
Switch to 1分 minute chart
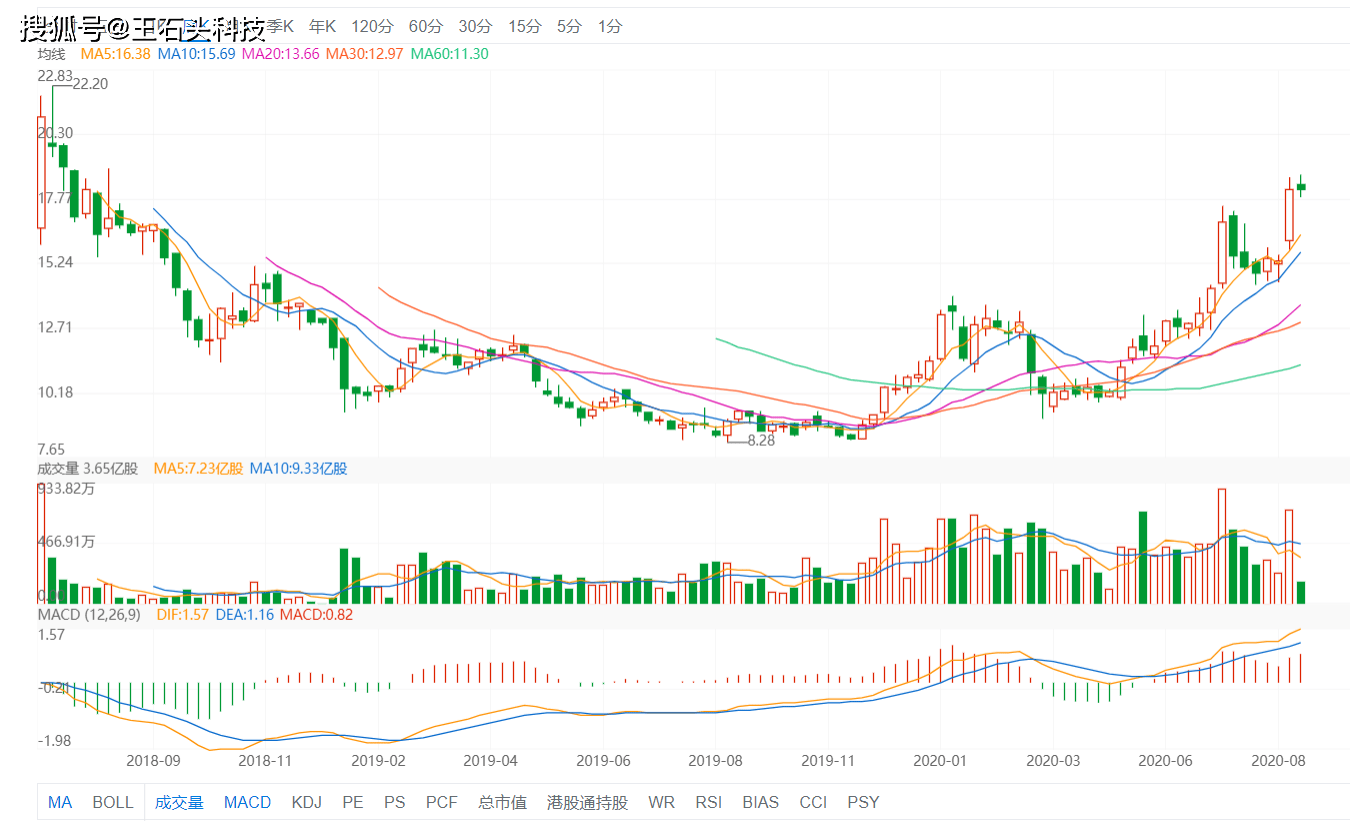pyautogui.click(x=609, y=26)
